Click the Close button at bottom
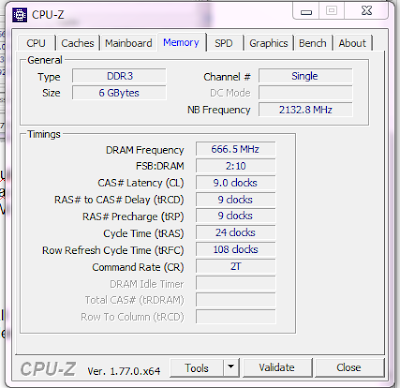The width and height of the screenshot is (400, 388). coord(349,368)
